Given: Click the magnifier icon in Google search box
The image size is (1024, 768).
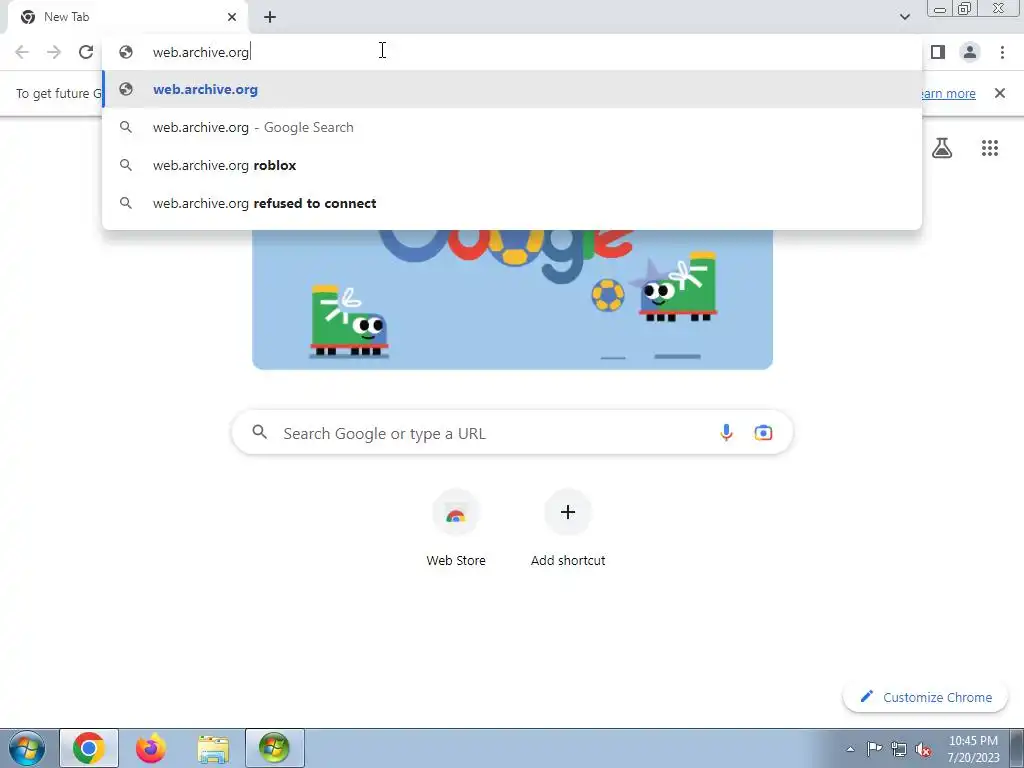Looking at the screenshot, I should click(260, 432).
